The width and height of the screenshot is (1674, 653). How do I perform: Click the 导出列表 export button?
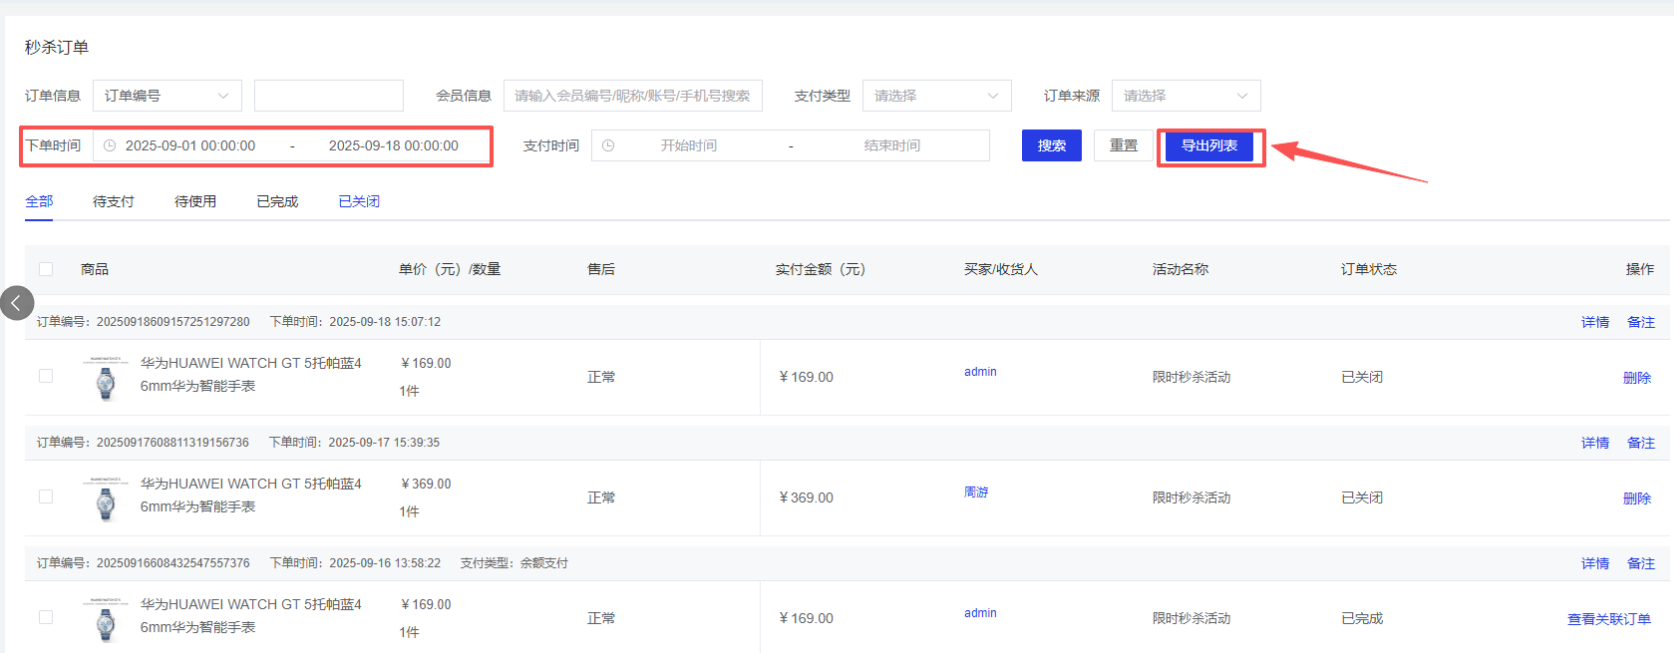click(1209, 146)
